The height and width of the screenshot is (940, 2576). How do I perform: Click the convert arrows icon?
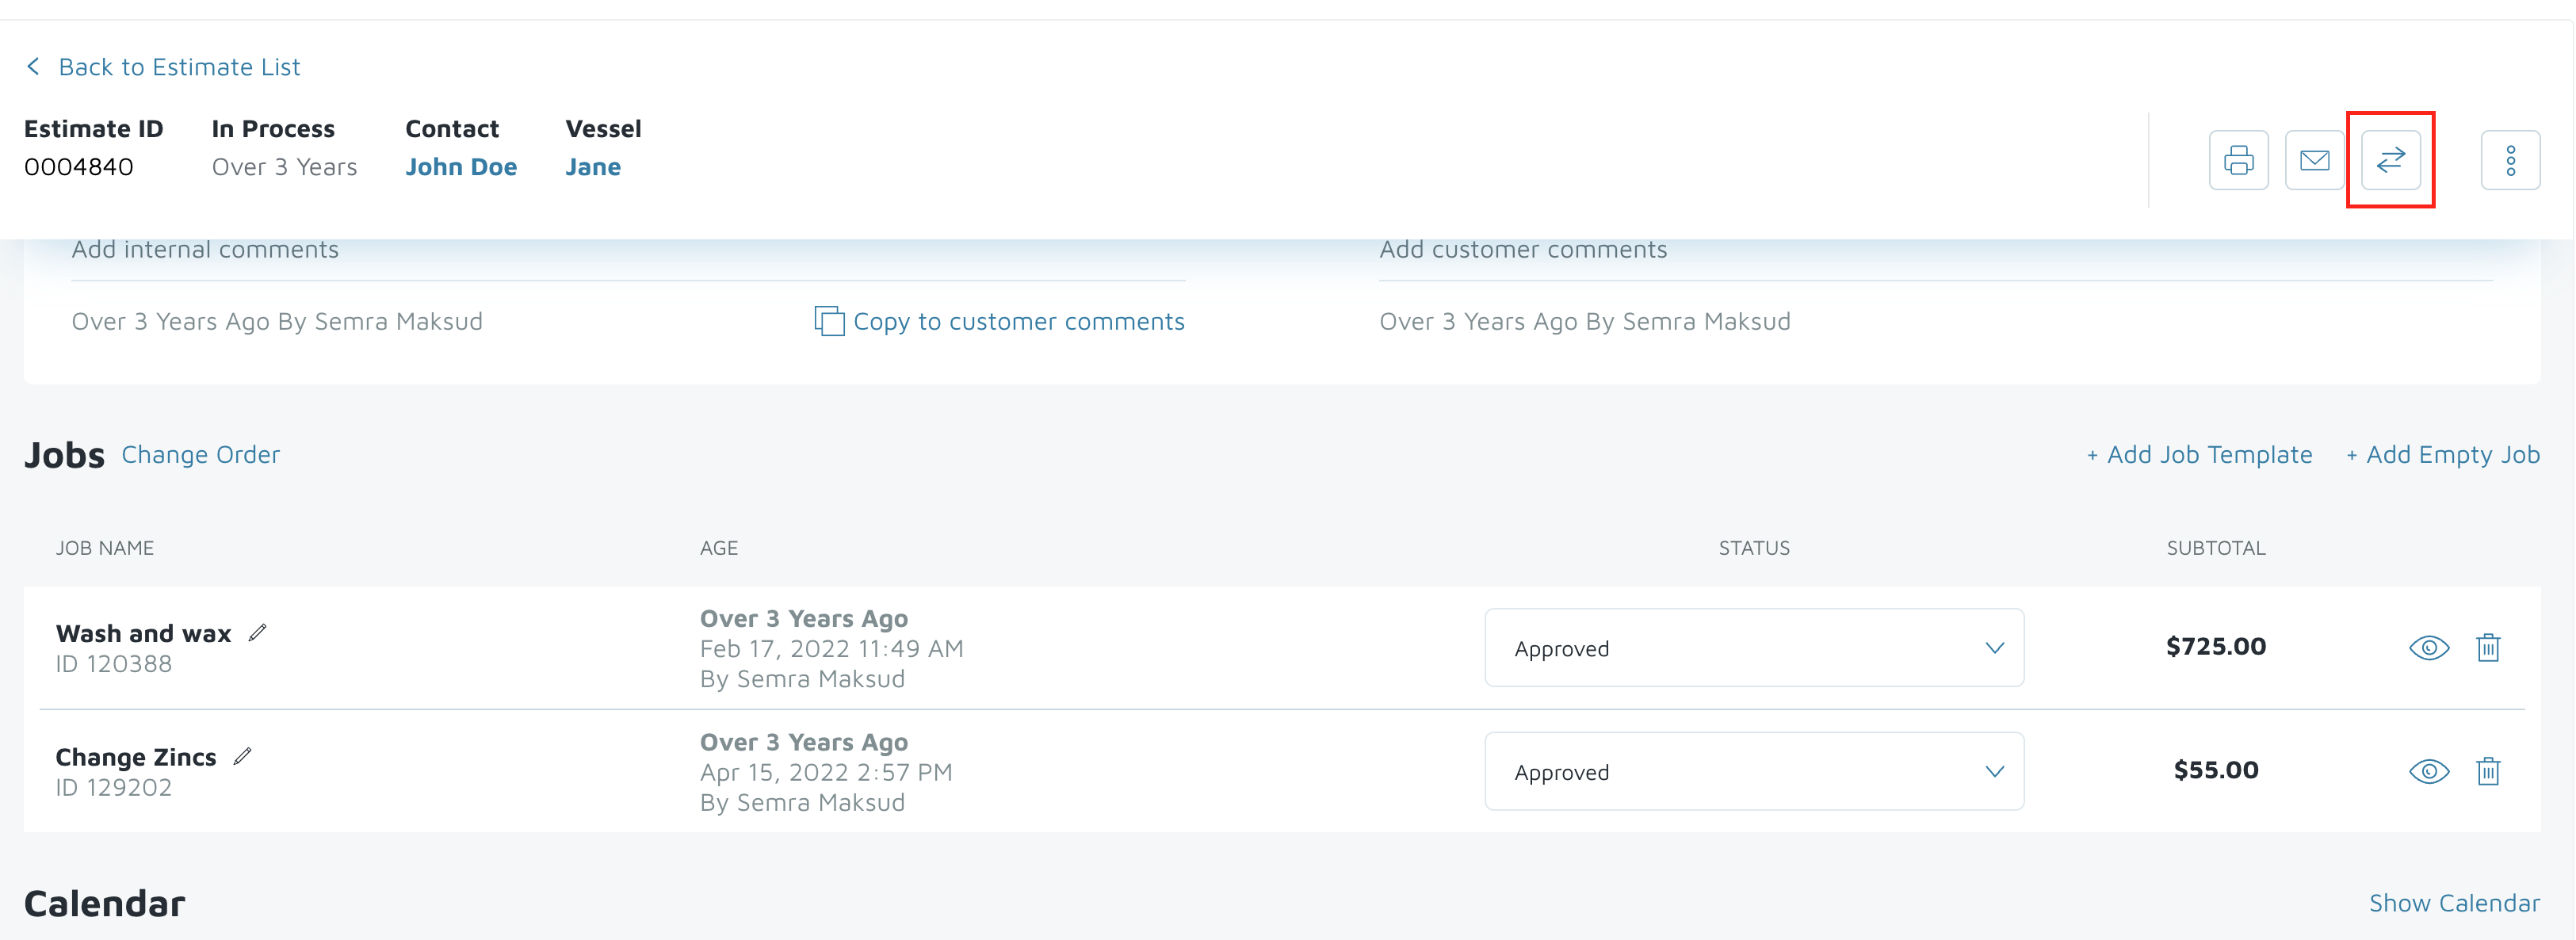coord(2390,160)
